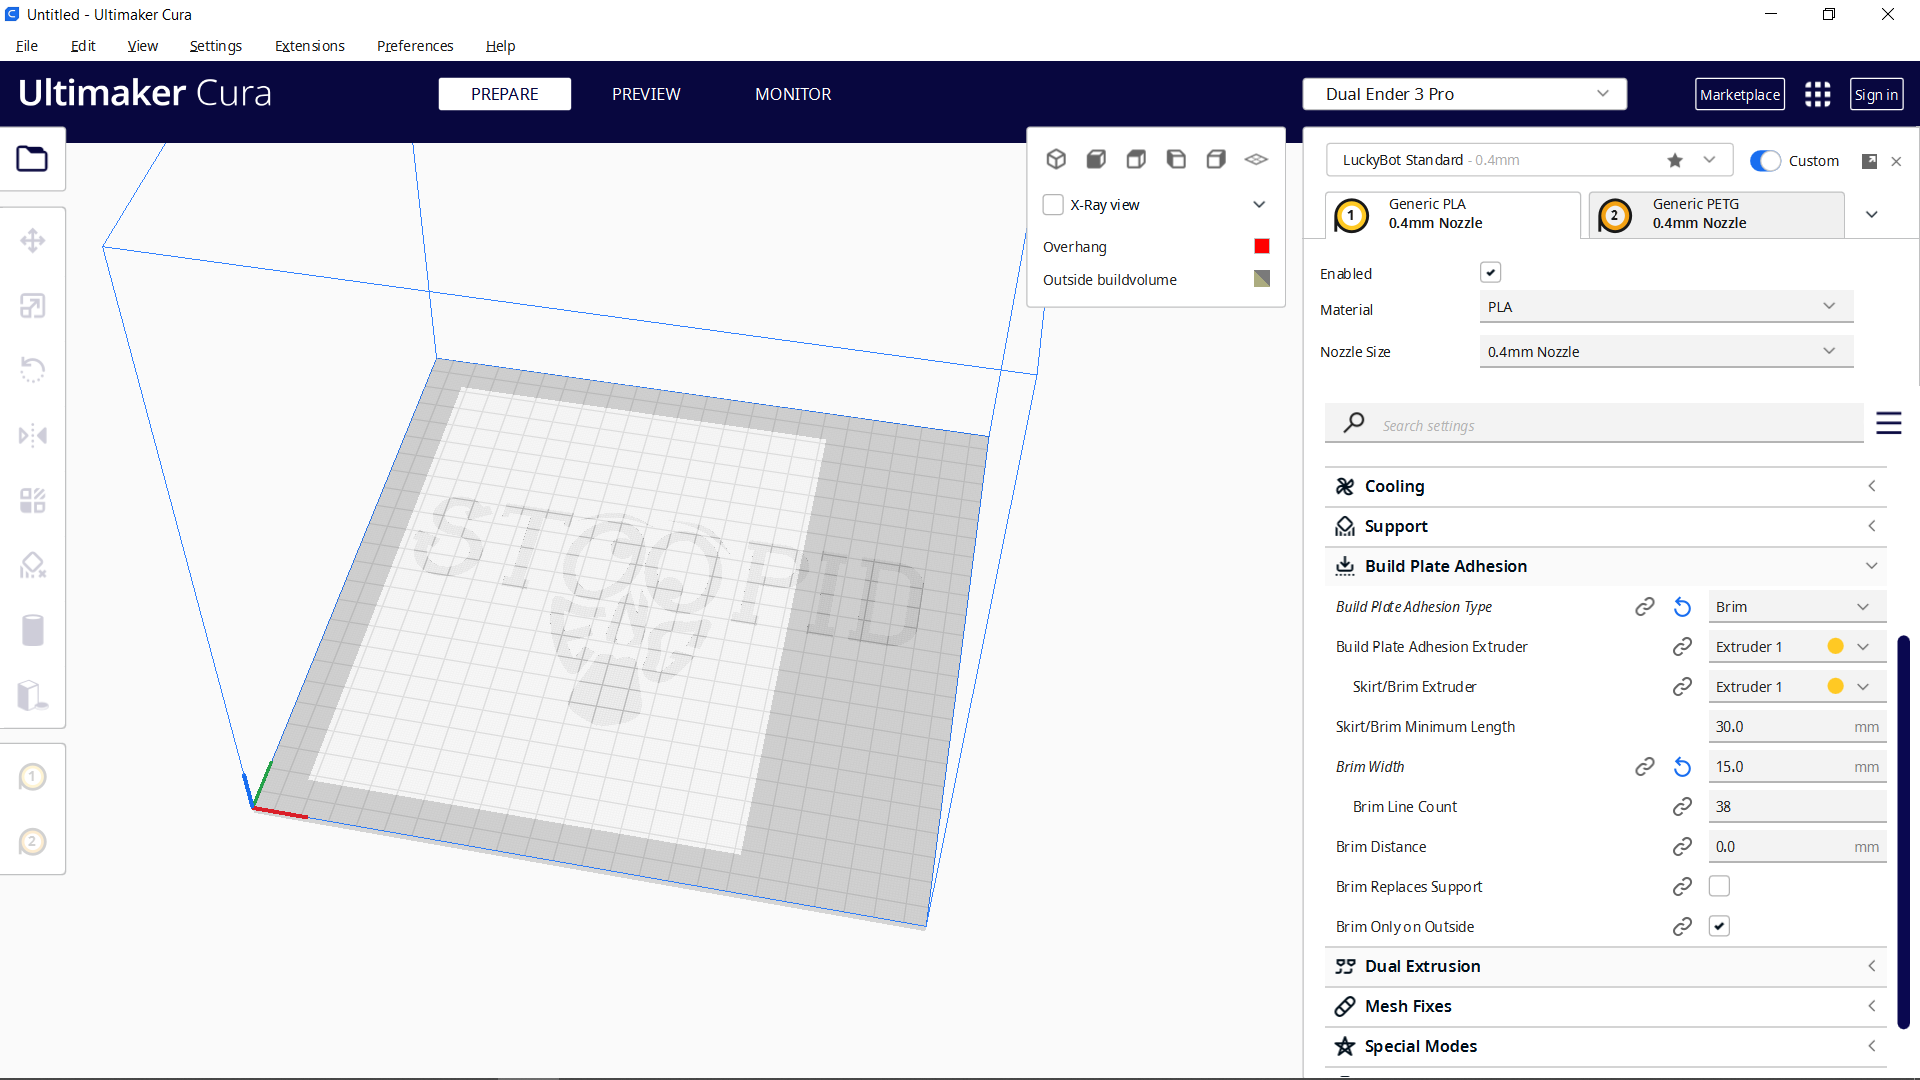Open the Extensions menu
The height and width of the screenshot is (1080, 1920).
[x=310, y=46]
